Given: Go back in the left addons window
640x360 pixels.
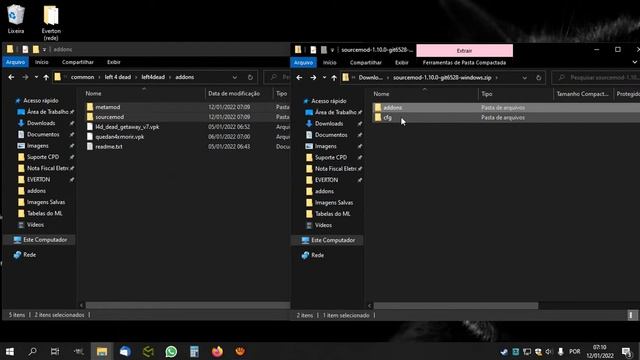Looking at the screenshot, I should [11, 77].
